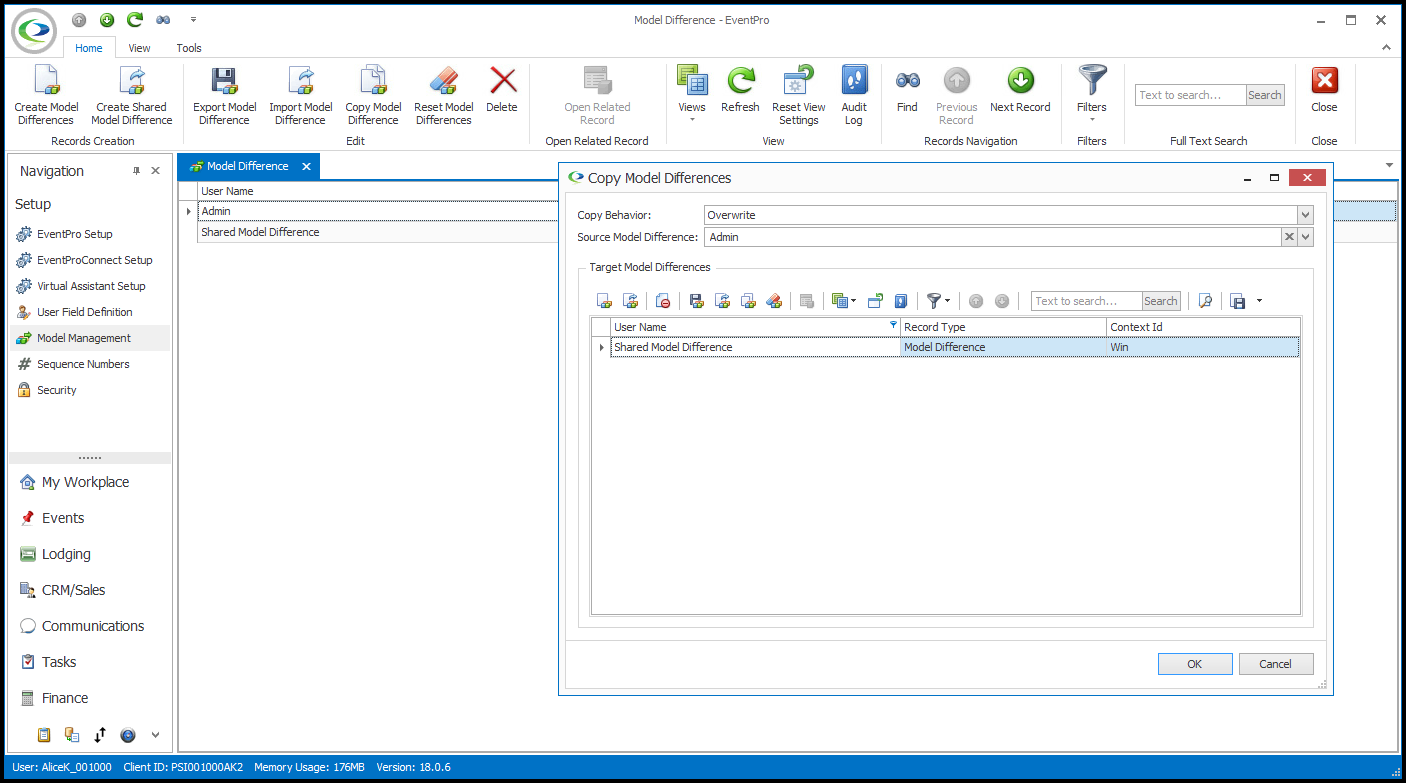
Task: Click the red Close icon in ribbon
Action: point(1324,82)
